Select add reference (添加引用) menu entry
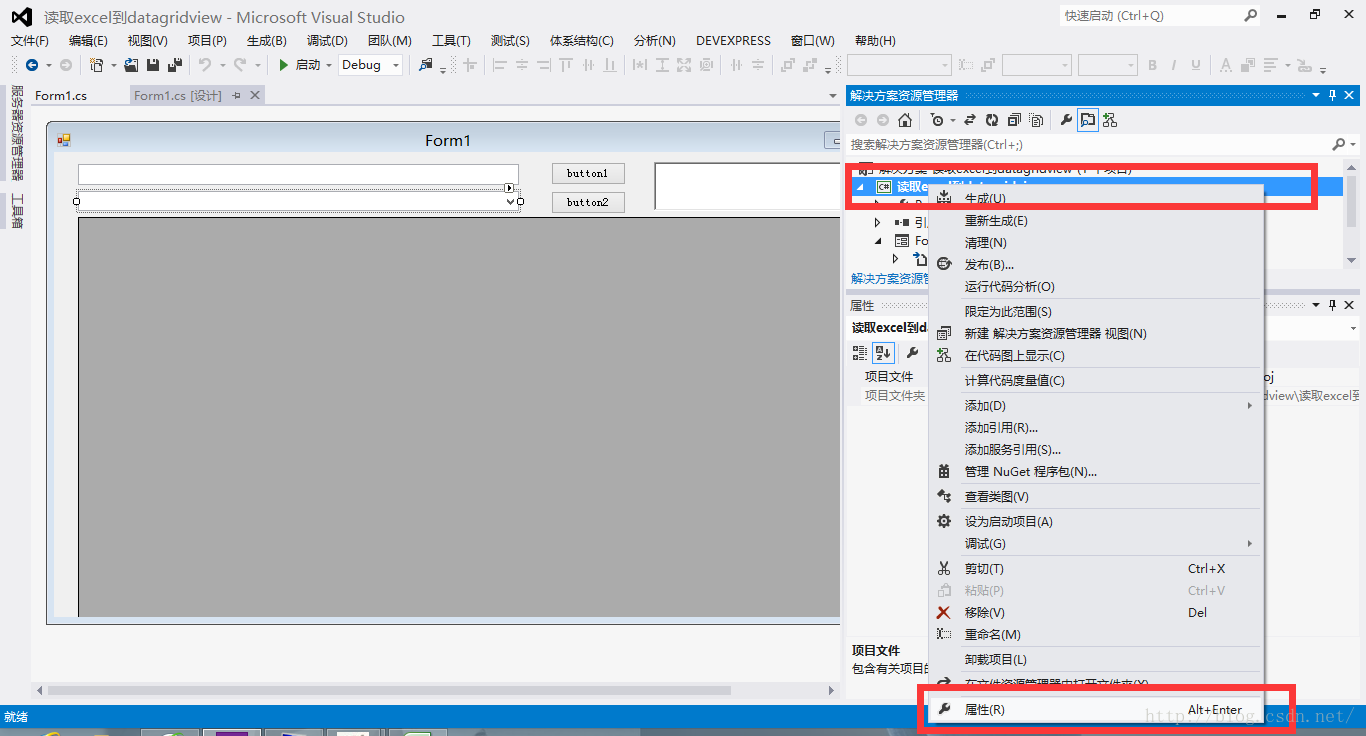The height and width of the screenshot is (736, 1366). pos(1097,428)
